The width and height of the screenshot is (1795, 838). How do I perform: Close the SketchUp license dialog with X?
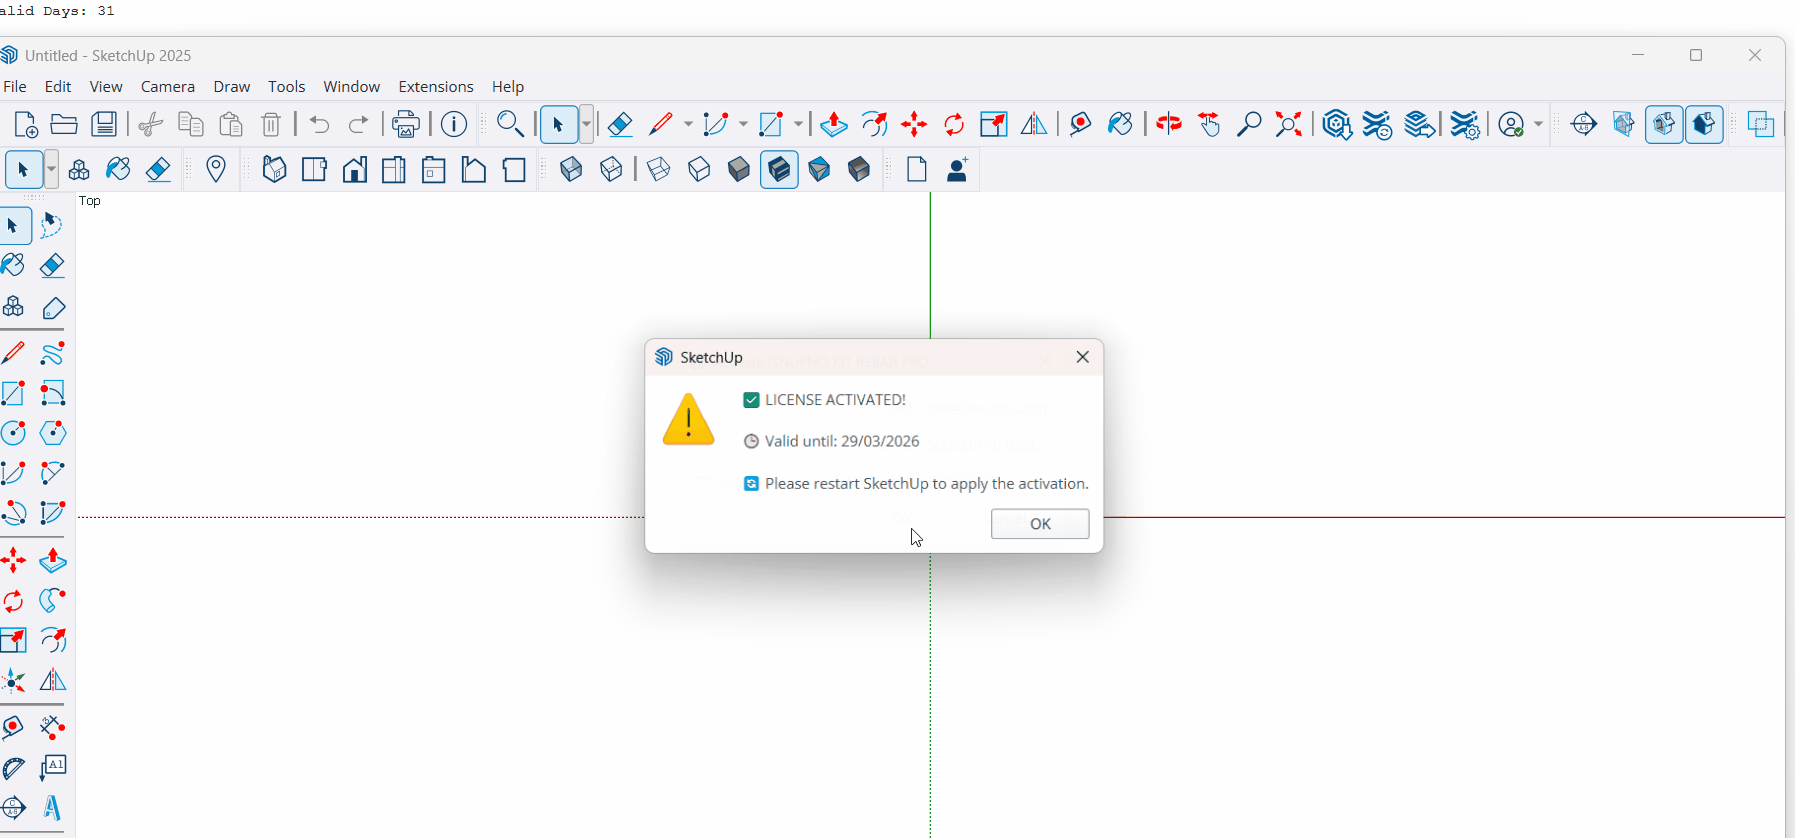[1082, 357]
